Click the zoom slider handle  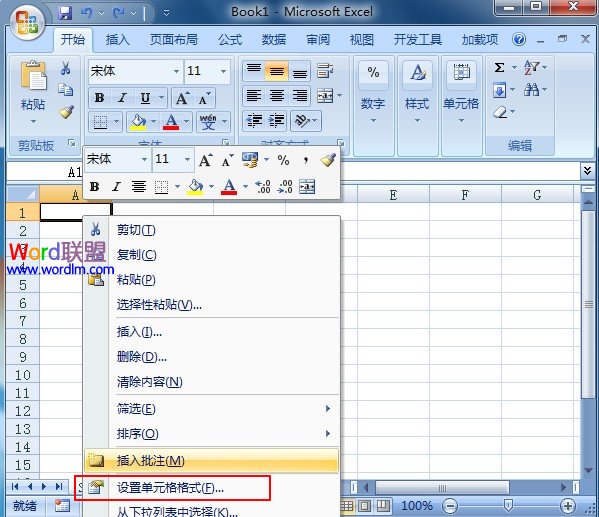(x=508, y=506)
